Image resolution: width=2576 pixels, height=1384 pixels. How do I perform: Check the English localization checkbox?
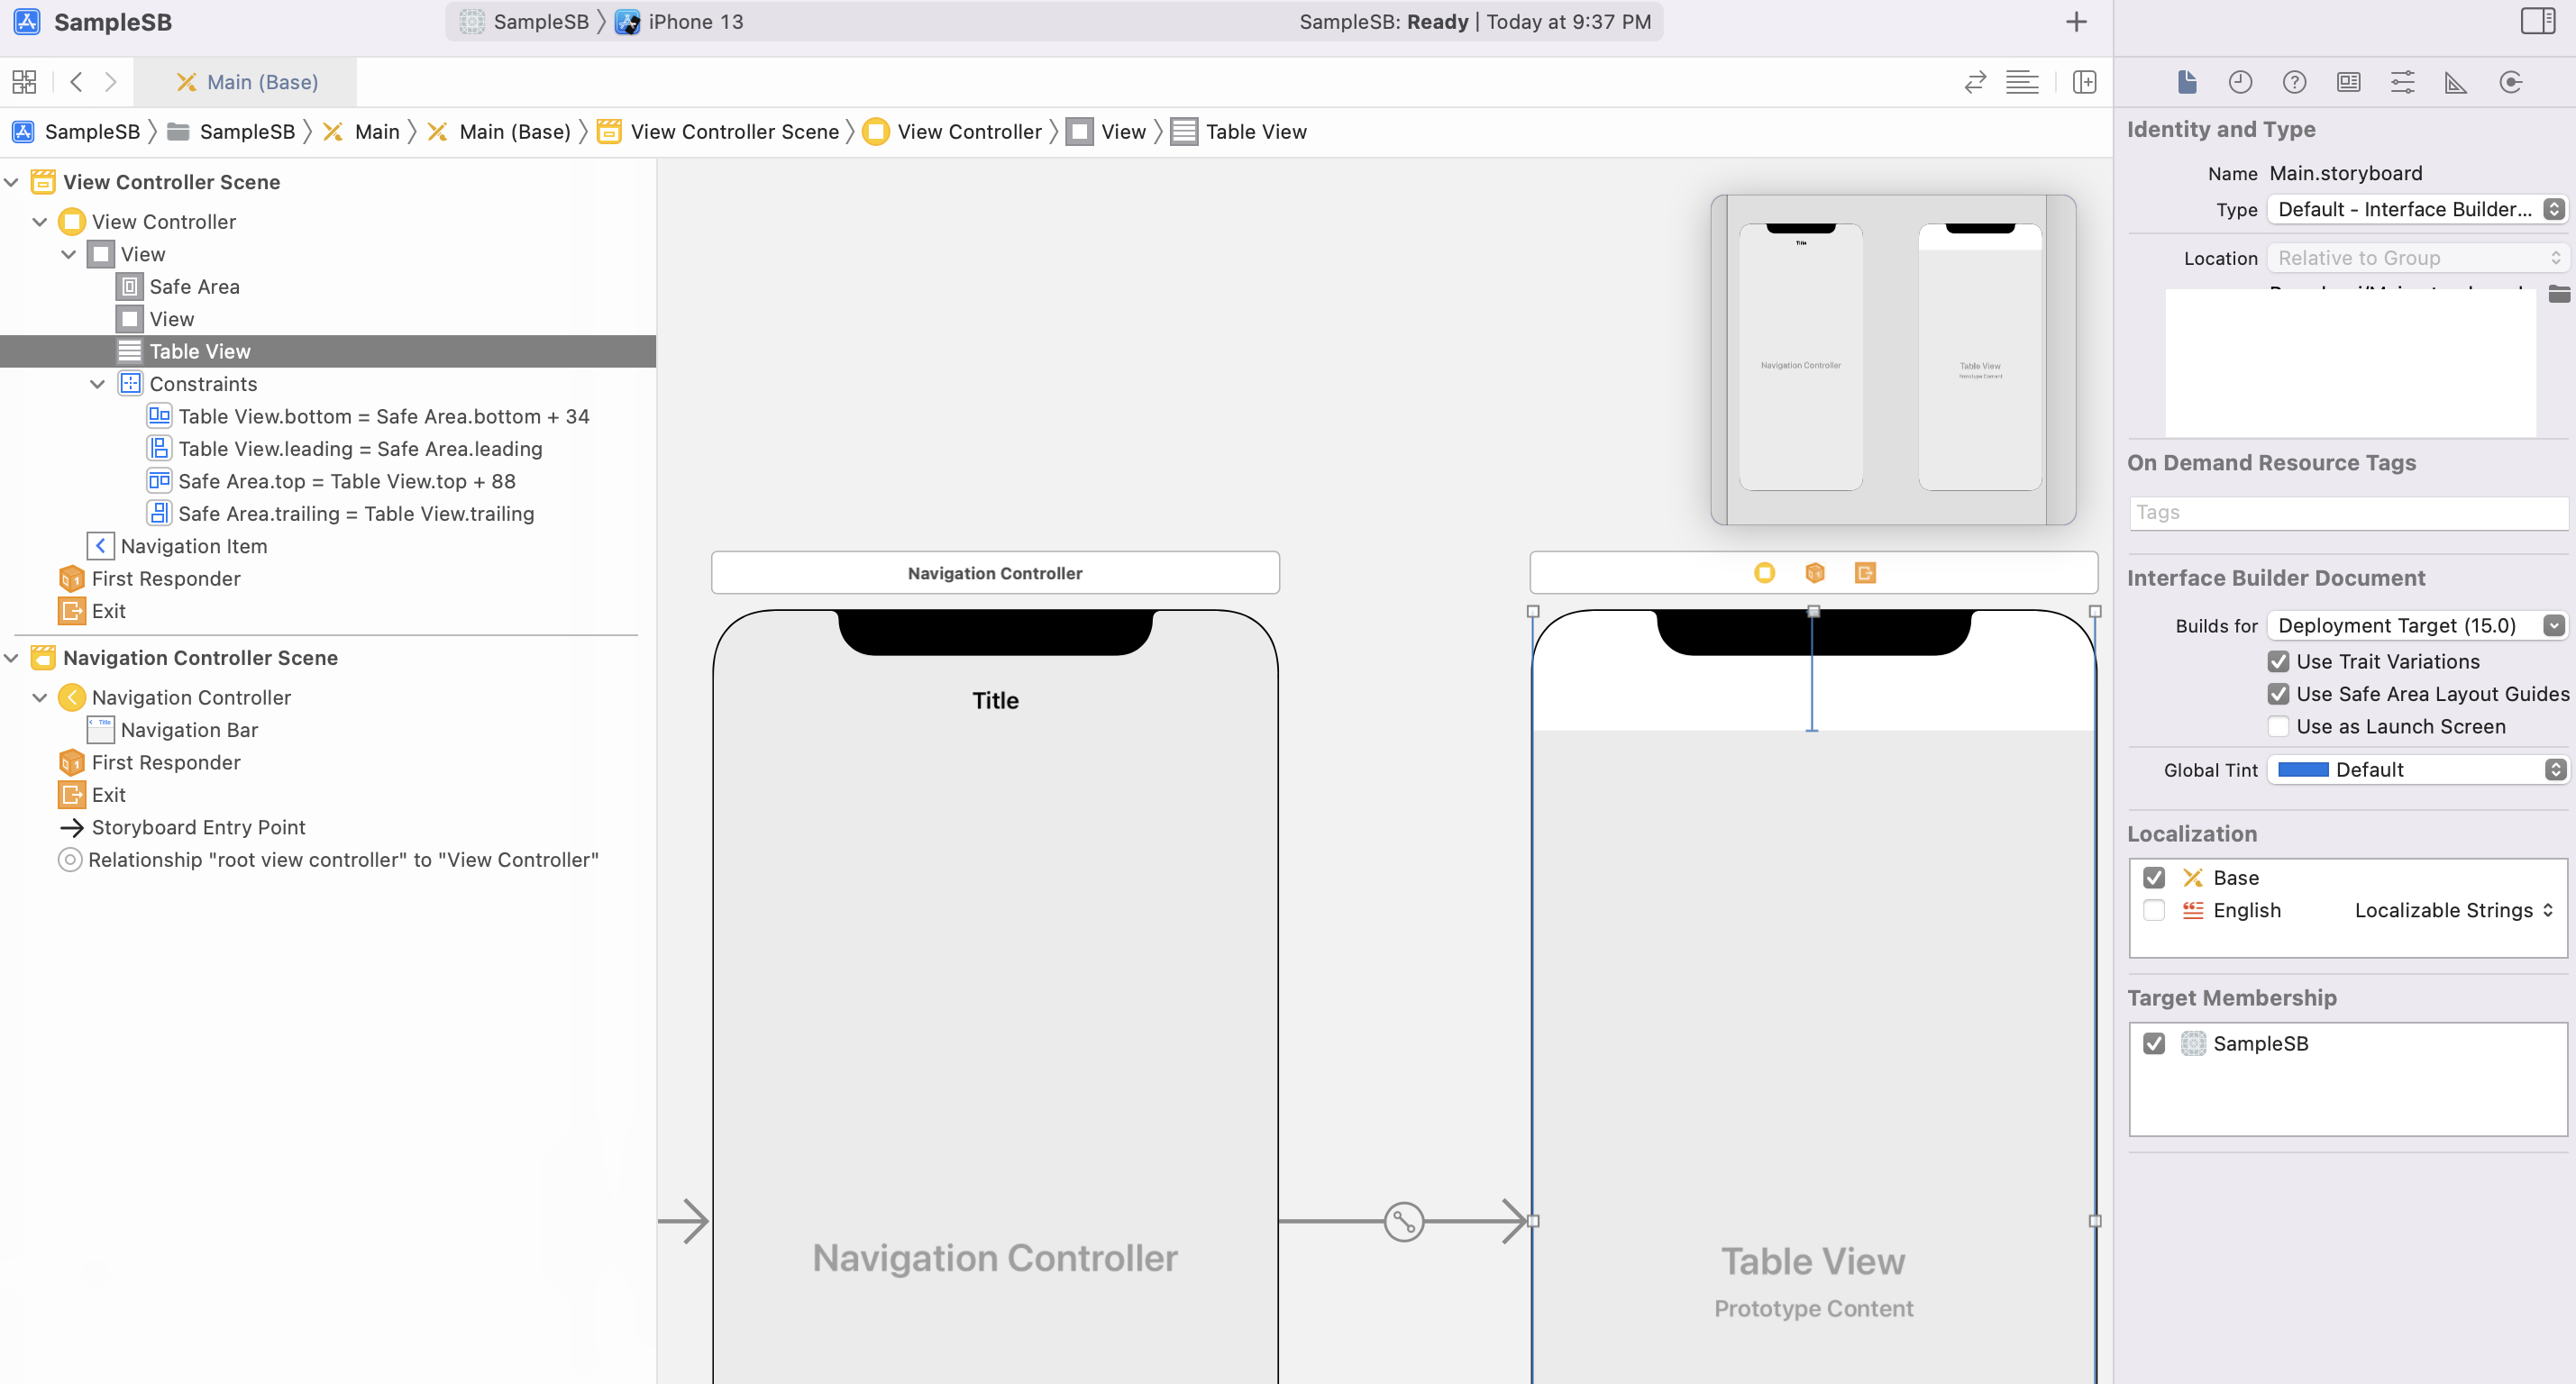(2154, 910)
